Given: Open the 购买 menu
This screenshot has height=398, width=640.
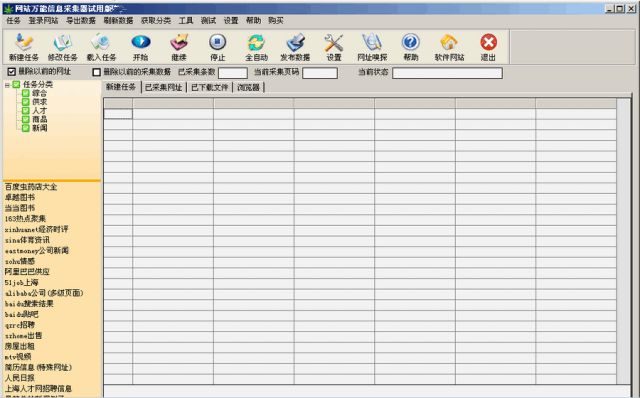Looking at the screenshot, I should pyautogui.click(x=276, y=20).
